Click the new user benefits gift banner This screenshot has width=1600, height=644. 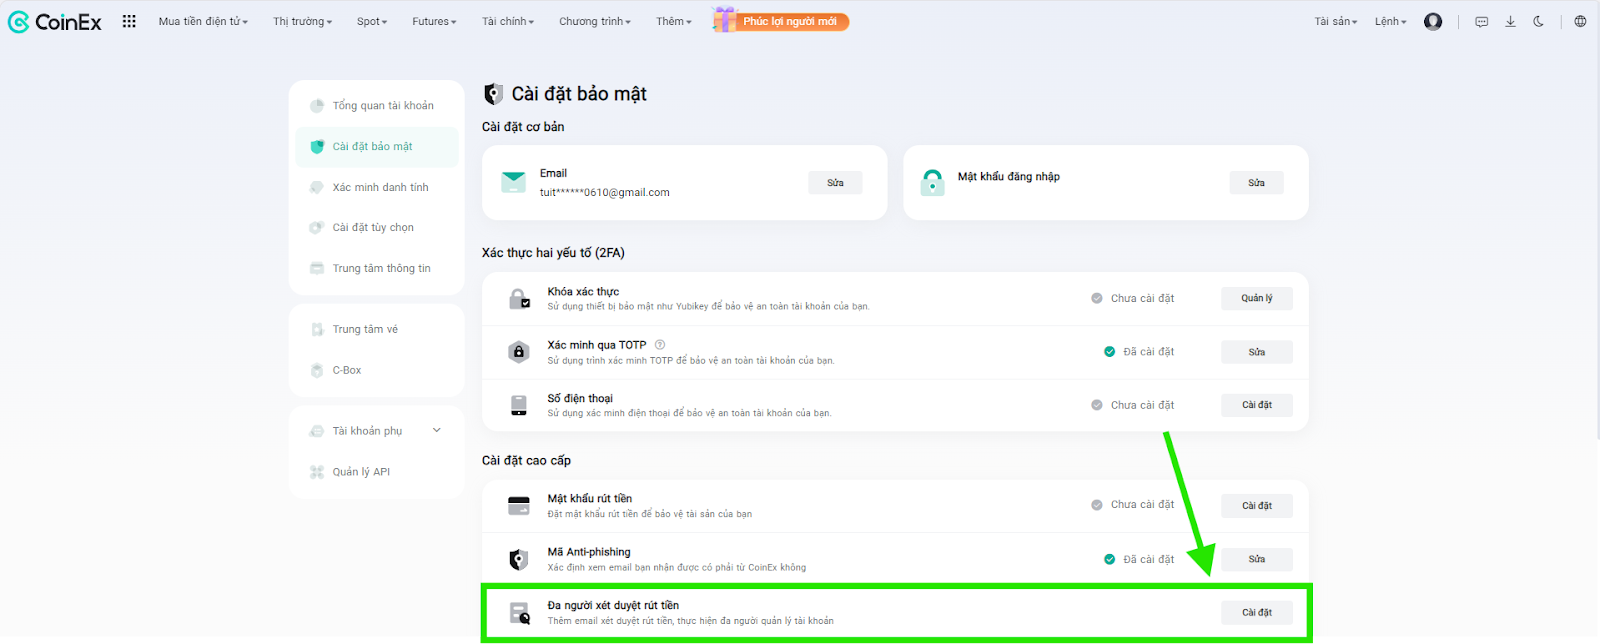pyautogui.click(x=781, y=21)
